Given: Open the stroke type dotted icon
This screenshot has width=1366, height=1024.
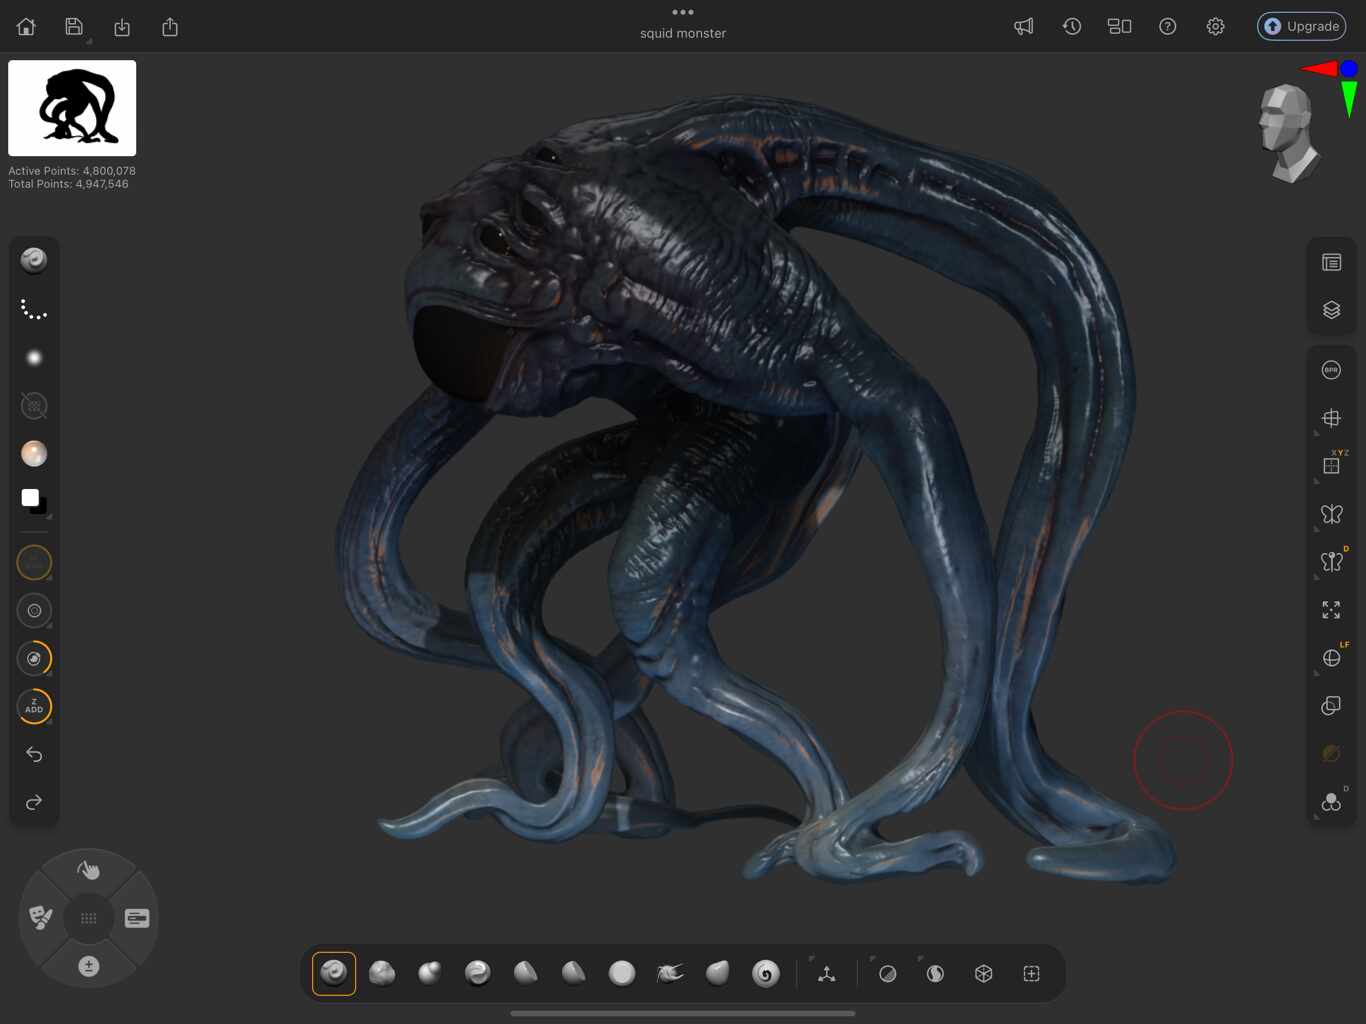Looking at the screenshot, I should pyautogui.click(x=34, y=310).
